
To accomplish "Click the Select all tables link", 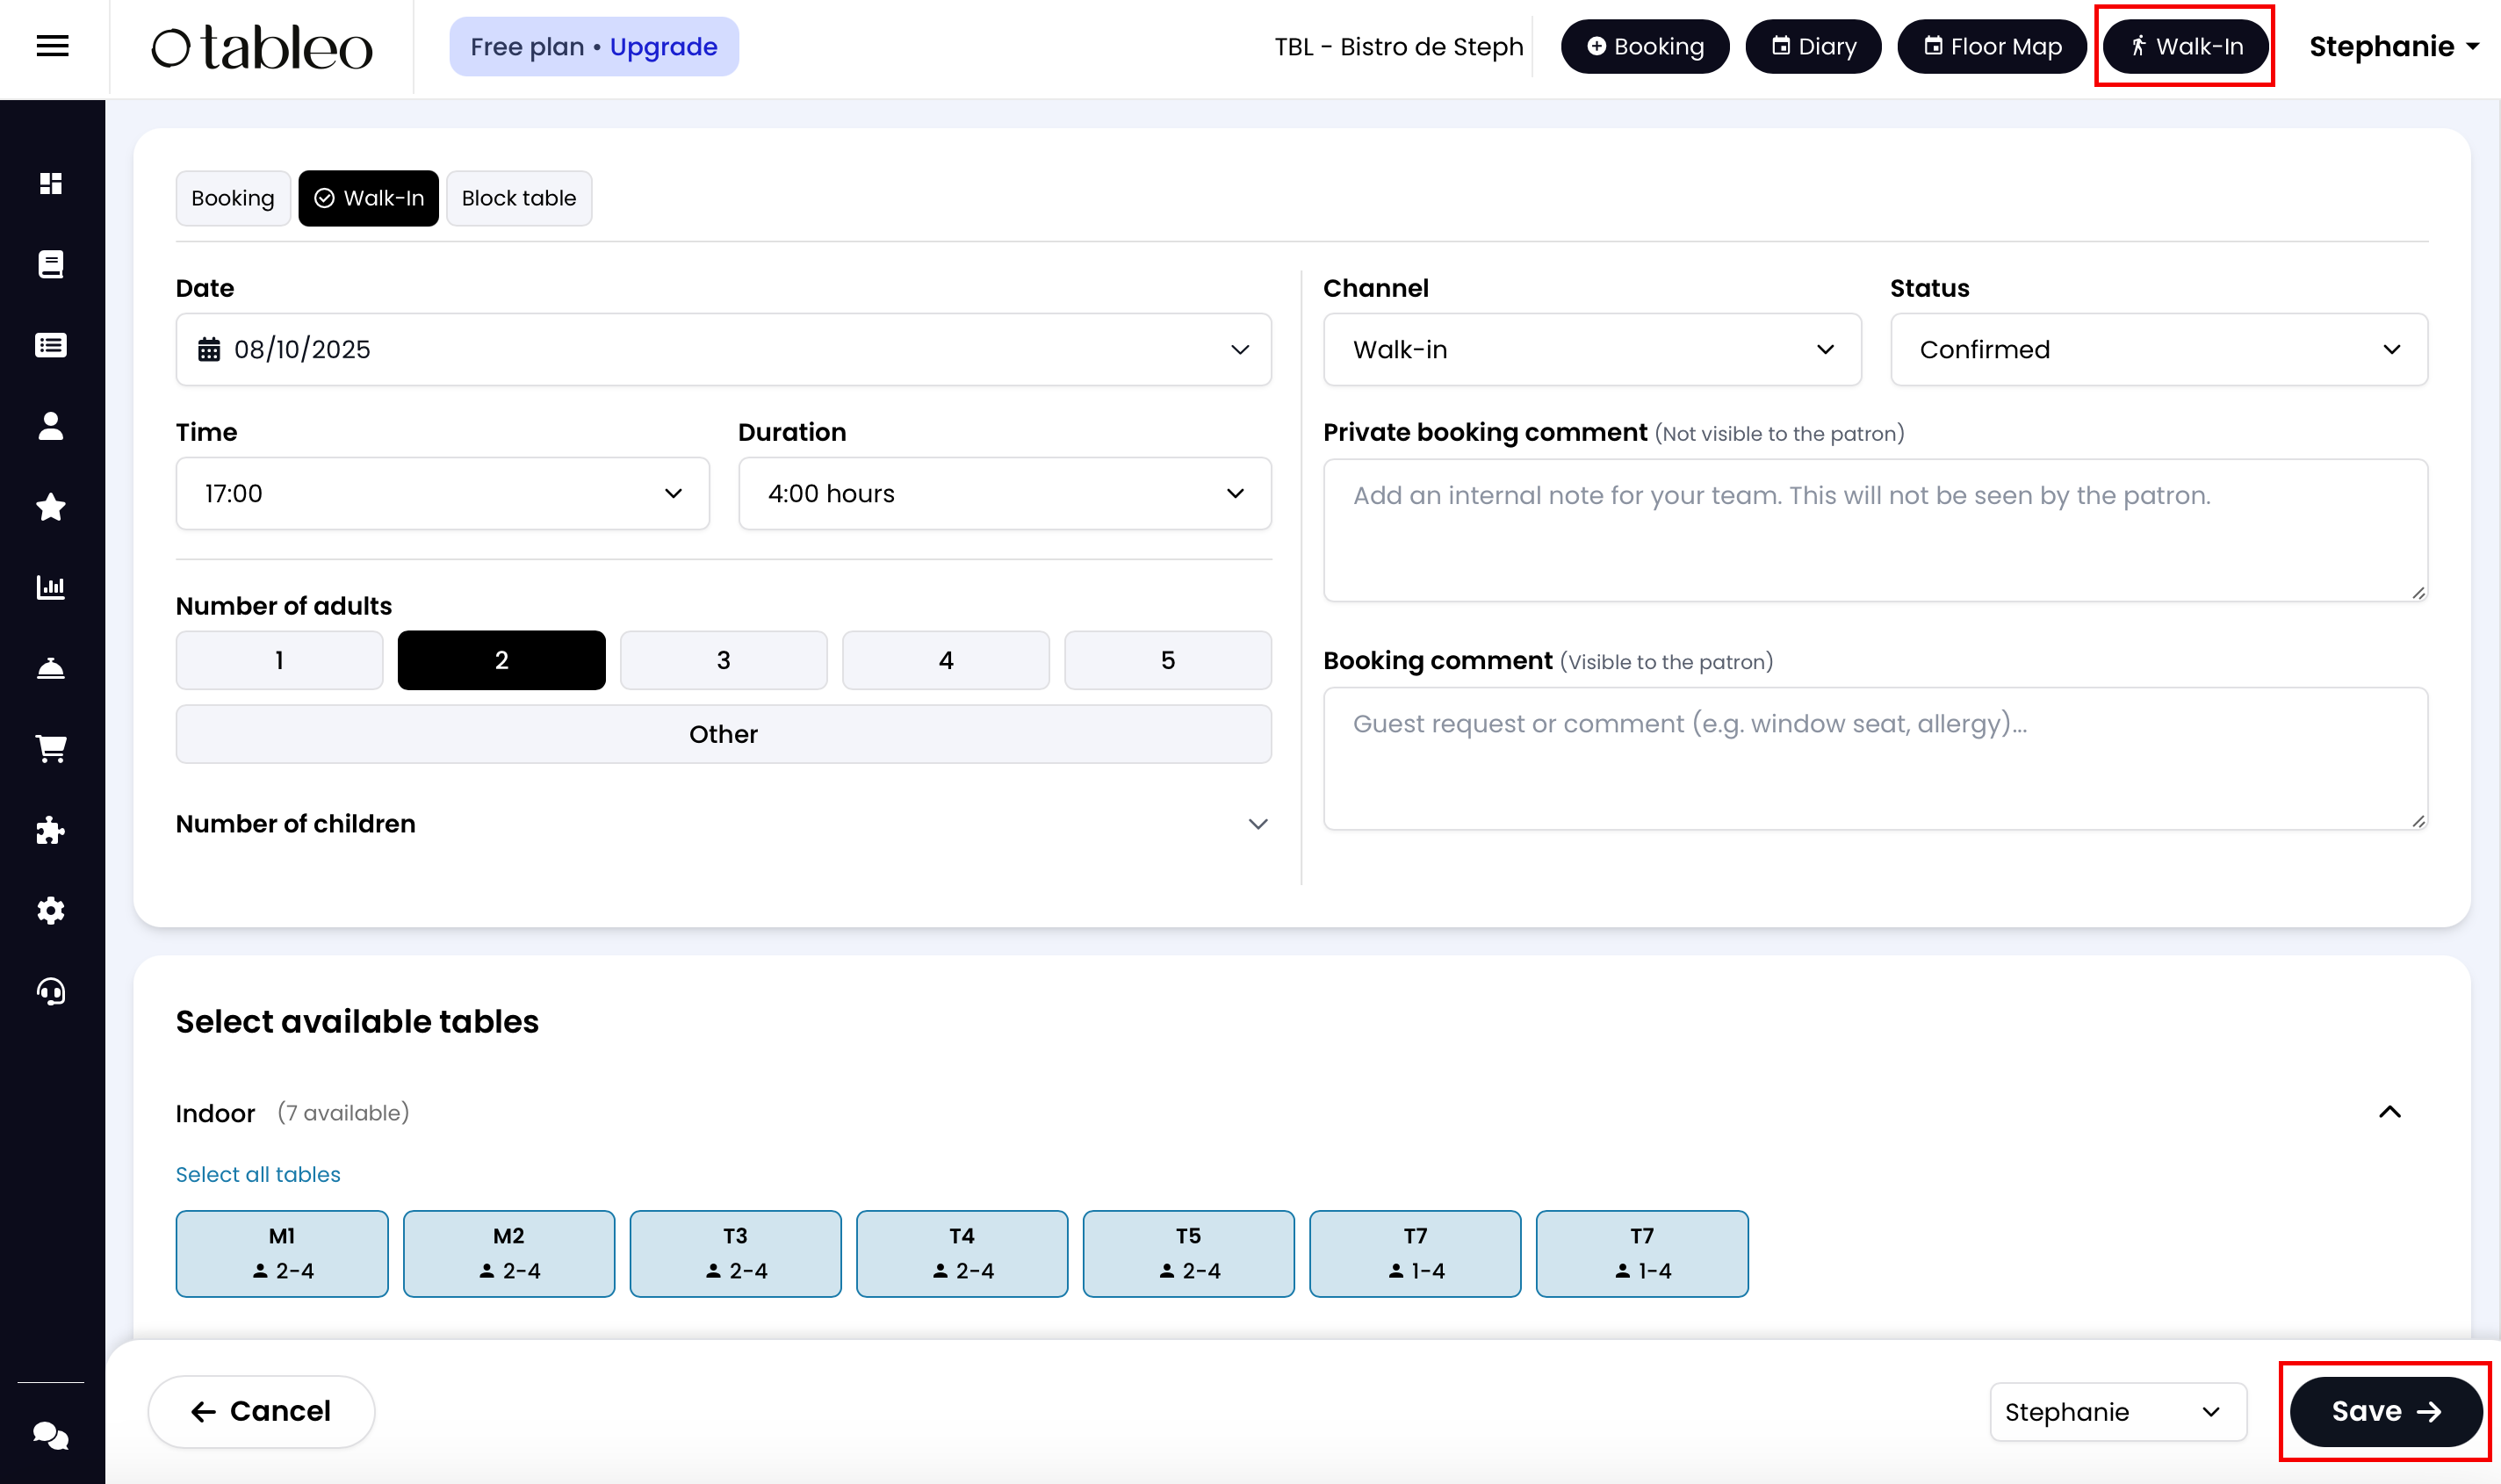I will [x=258, y=1174].
